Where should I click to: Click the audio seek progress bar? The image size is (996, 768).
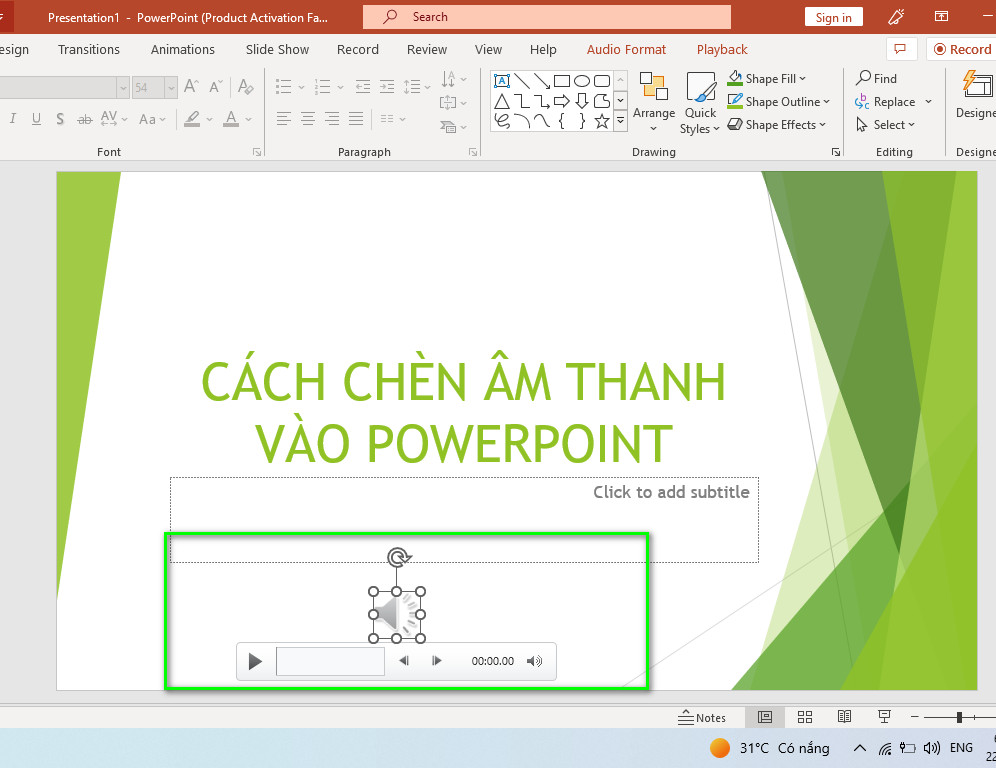pos(330,661)
